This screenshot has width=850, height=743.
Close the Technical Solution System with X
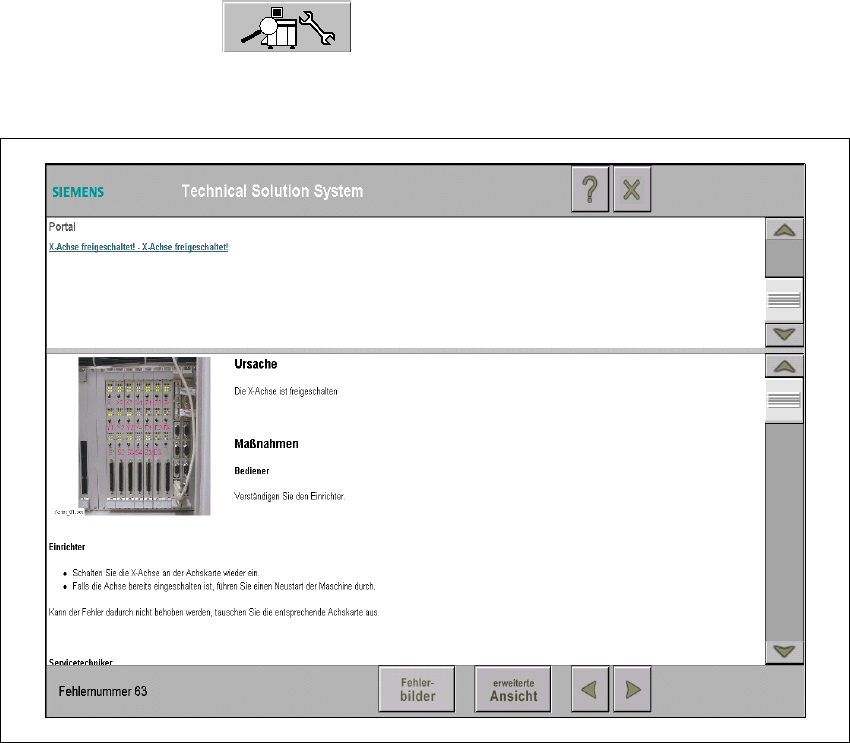click(632, 189)
